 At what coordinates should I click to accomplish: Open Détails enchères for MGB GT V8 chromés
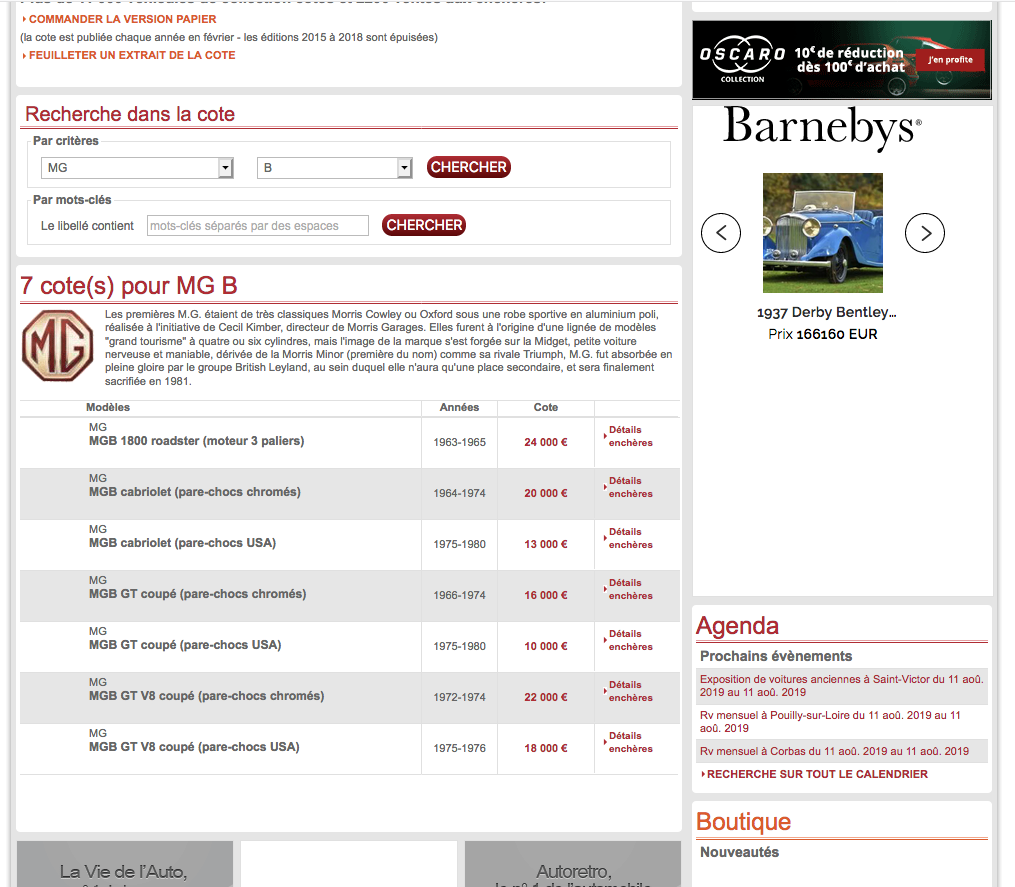click(630, 691)
